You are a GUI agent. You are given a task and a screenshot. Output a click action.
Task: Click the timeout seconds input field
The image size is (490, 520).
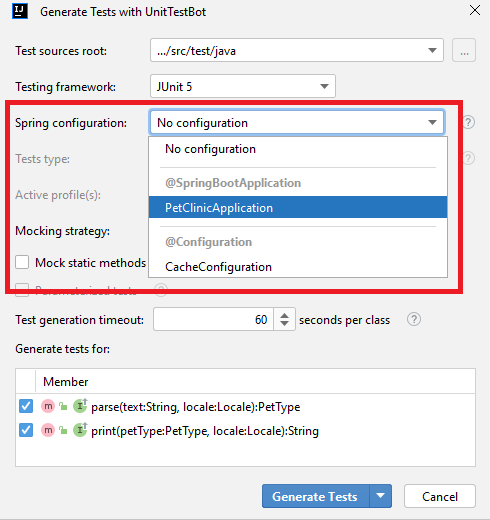tap(213, 319)
